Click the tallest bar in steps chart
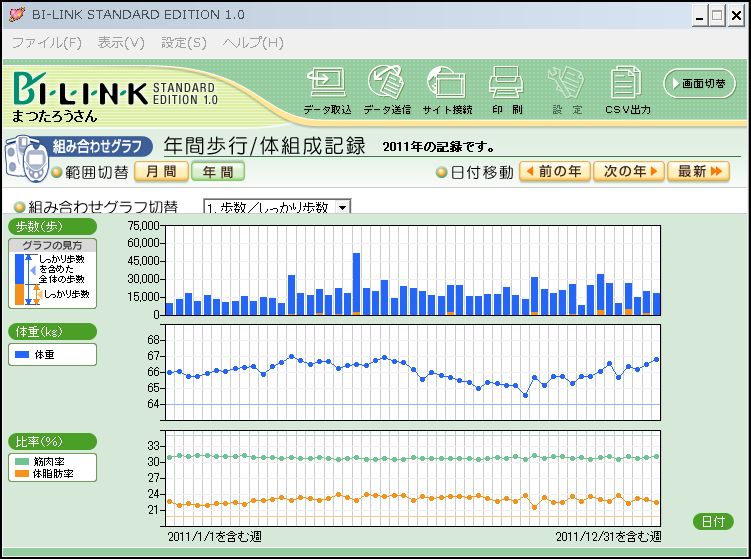Viewport: 751px width, 559px height. click(x=356, y=283)
